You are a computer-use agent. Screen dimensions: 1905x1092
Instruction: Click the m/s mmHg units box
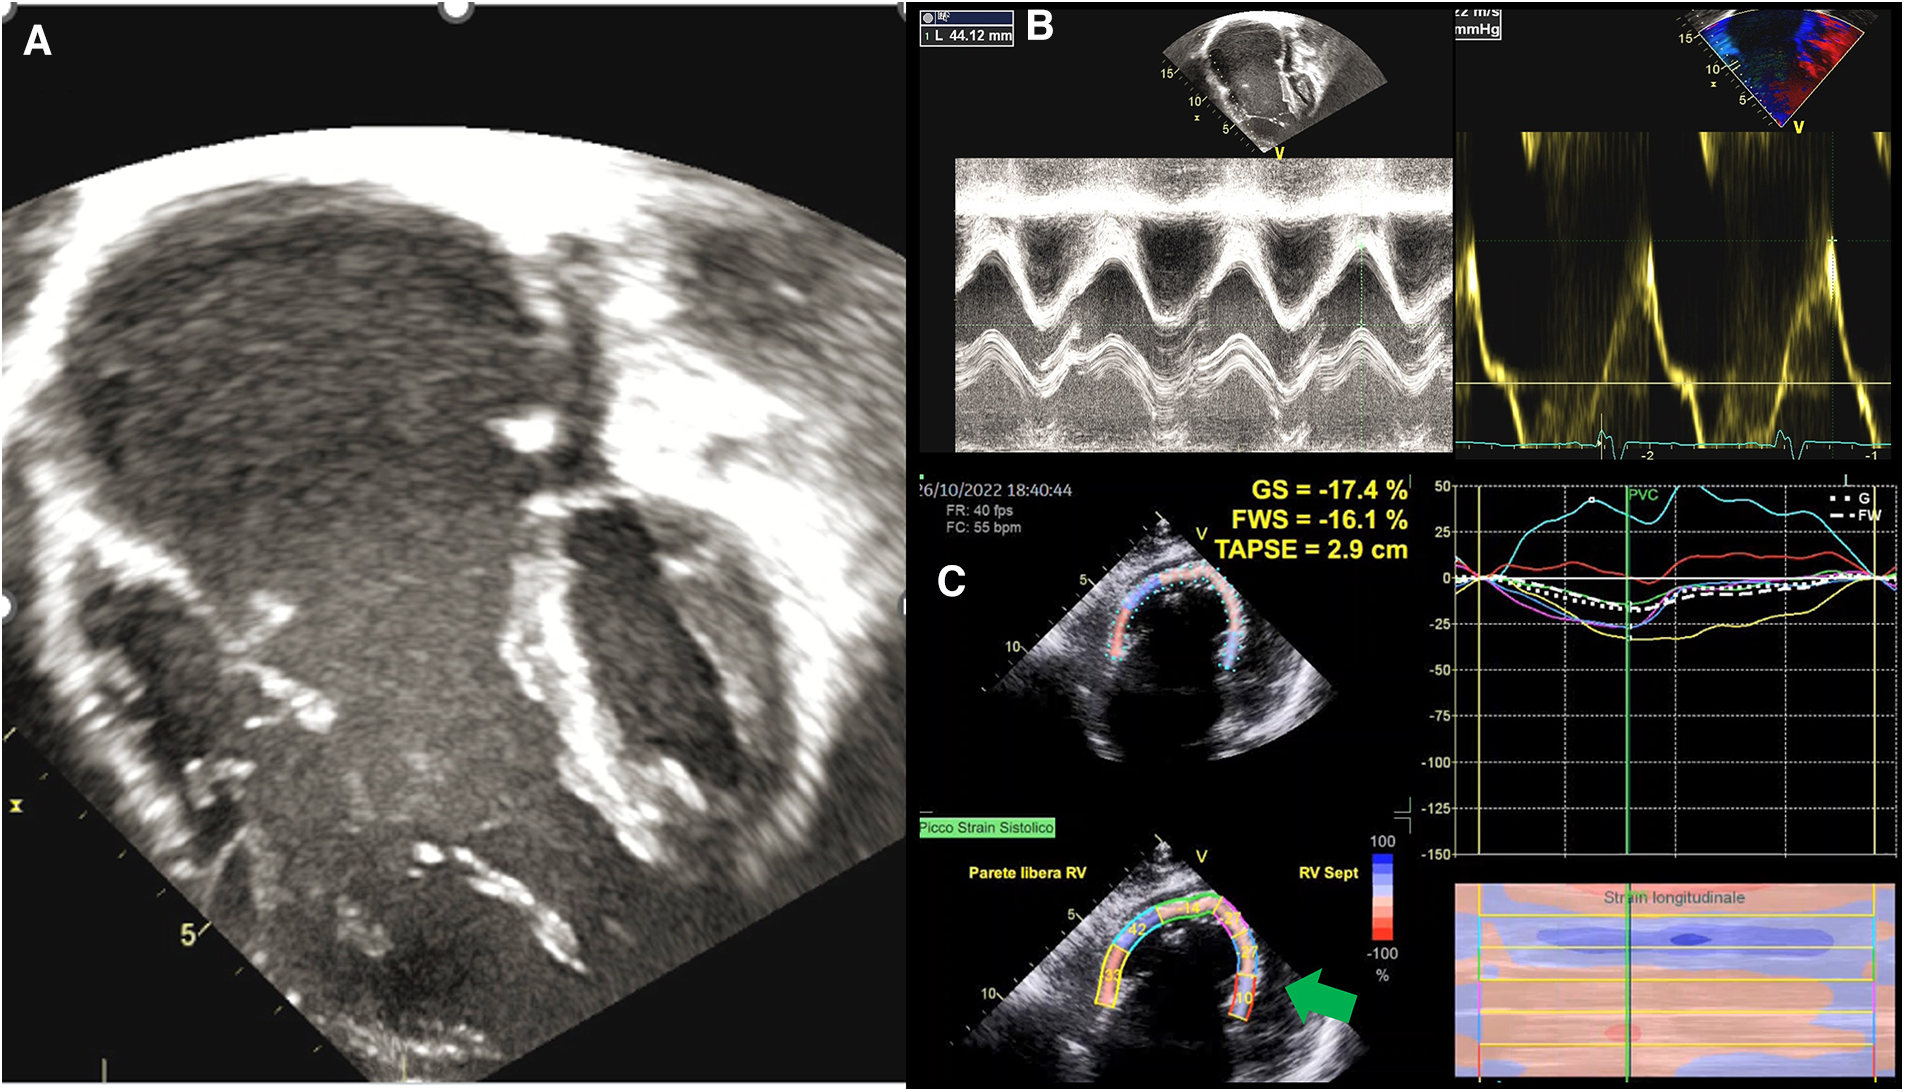tap(1477, 22)
